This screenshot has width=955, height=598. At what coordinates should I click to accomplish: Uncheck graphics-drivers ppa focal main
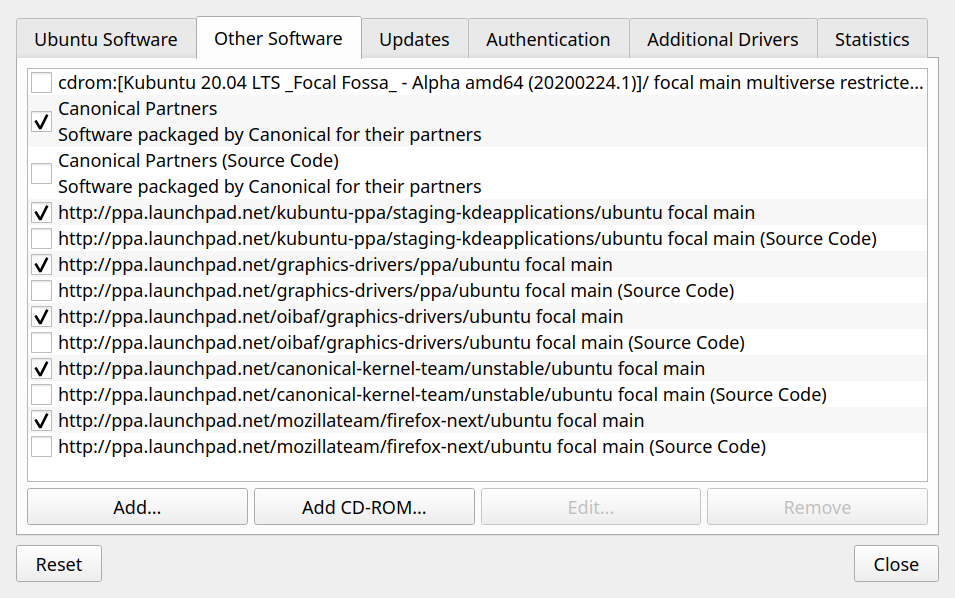click(x=41, y=265)
